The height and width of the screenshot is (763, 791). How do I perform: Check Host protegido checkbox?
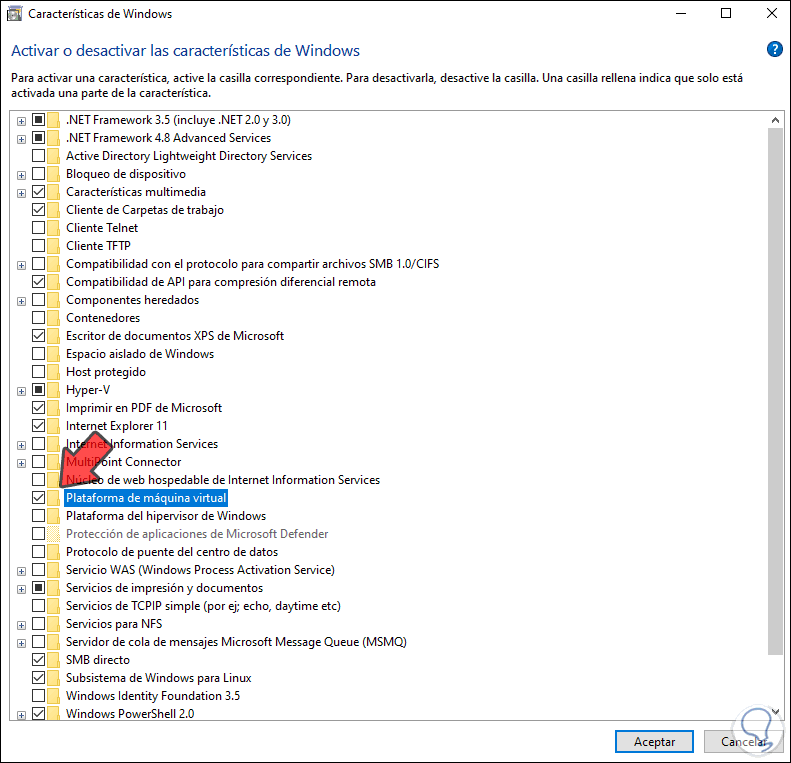point(38,371)
